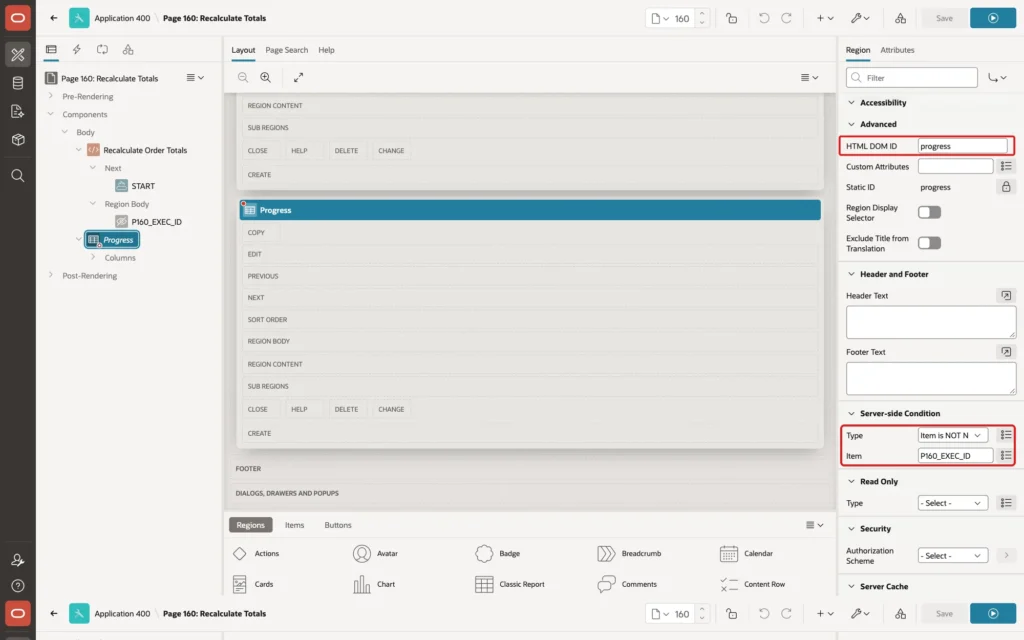Zoom out the layout view
The image size is (1024, 640).
point(243,77)
